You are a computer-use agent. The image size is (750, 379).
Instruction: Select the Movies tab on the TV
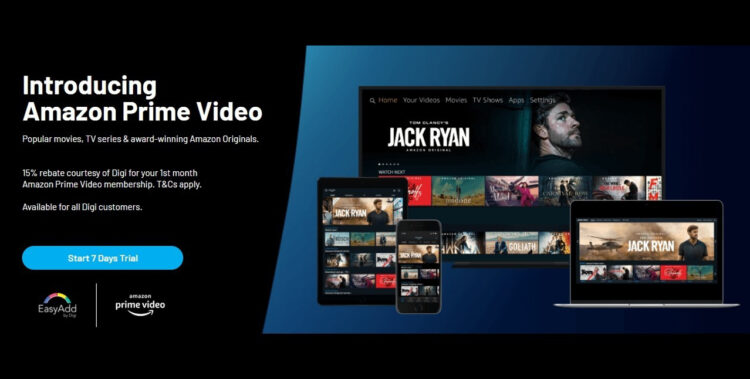456,100
